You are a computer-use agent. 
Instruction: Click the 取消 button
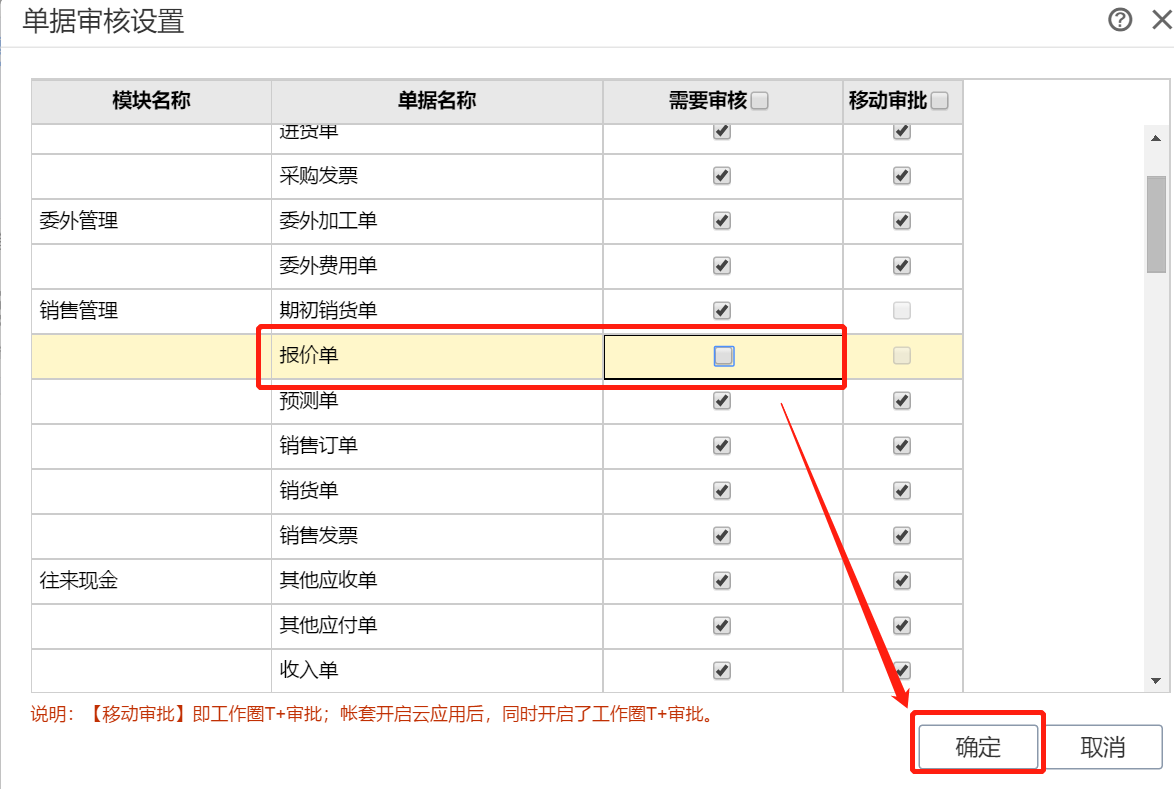[1103, 747]
